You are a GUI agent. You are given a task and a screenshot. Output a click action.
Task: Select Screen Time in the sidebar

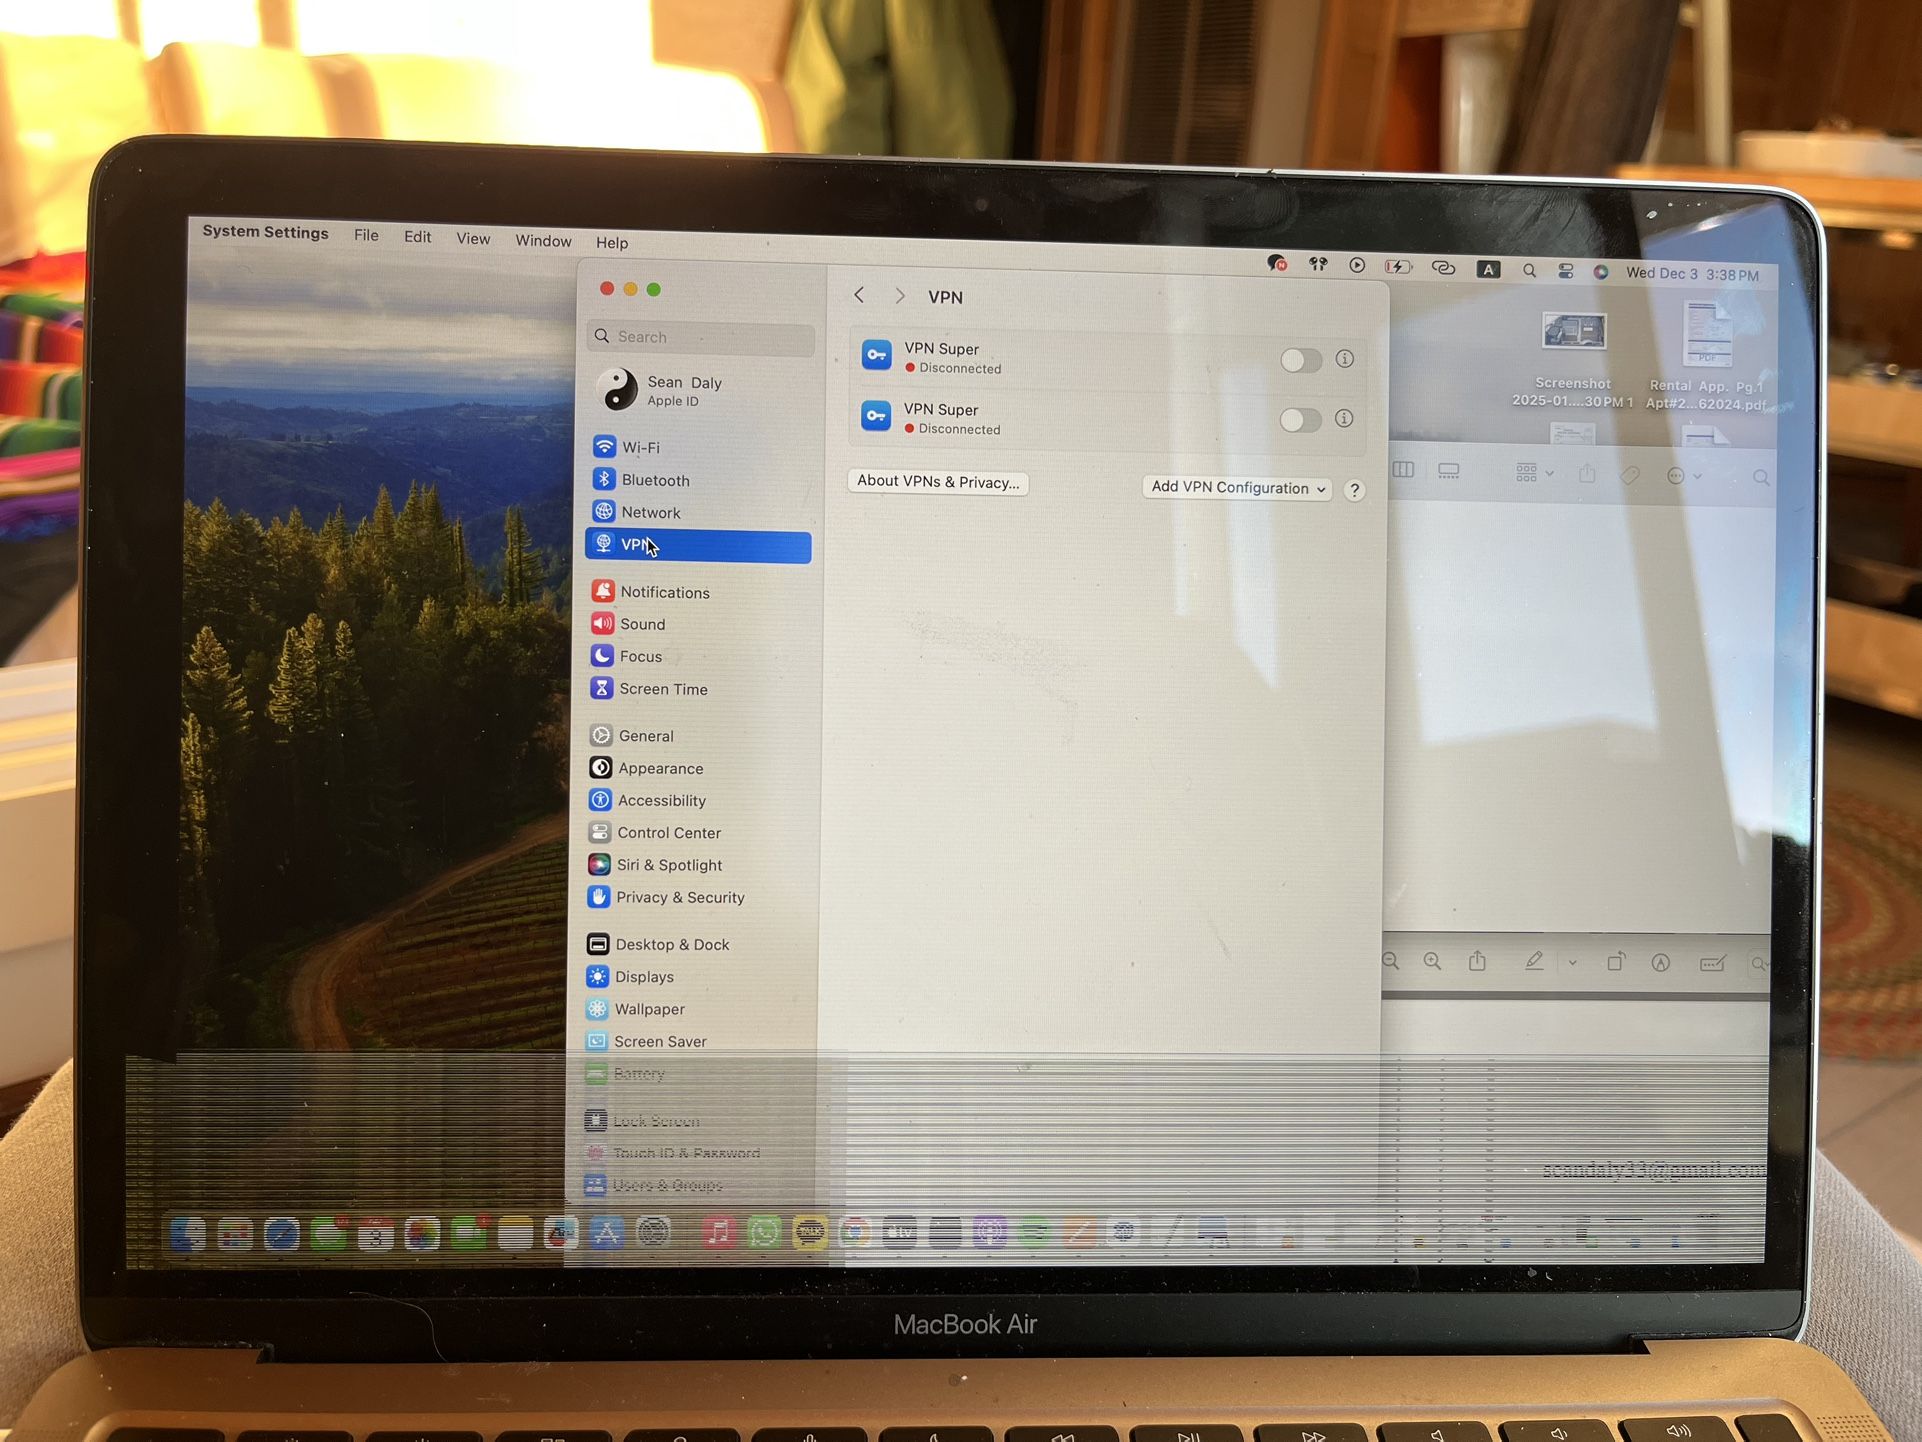click(662, 688)
